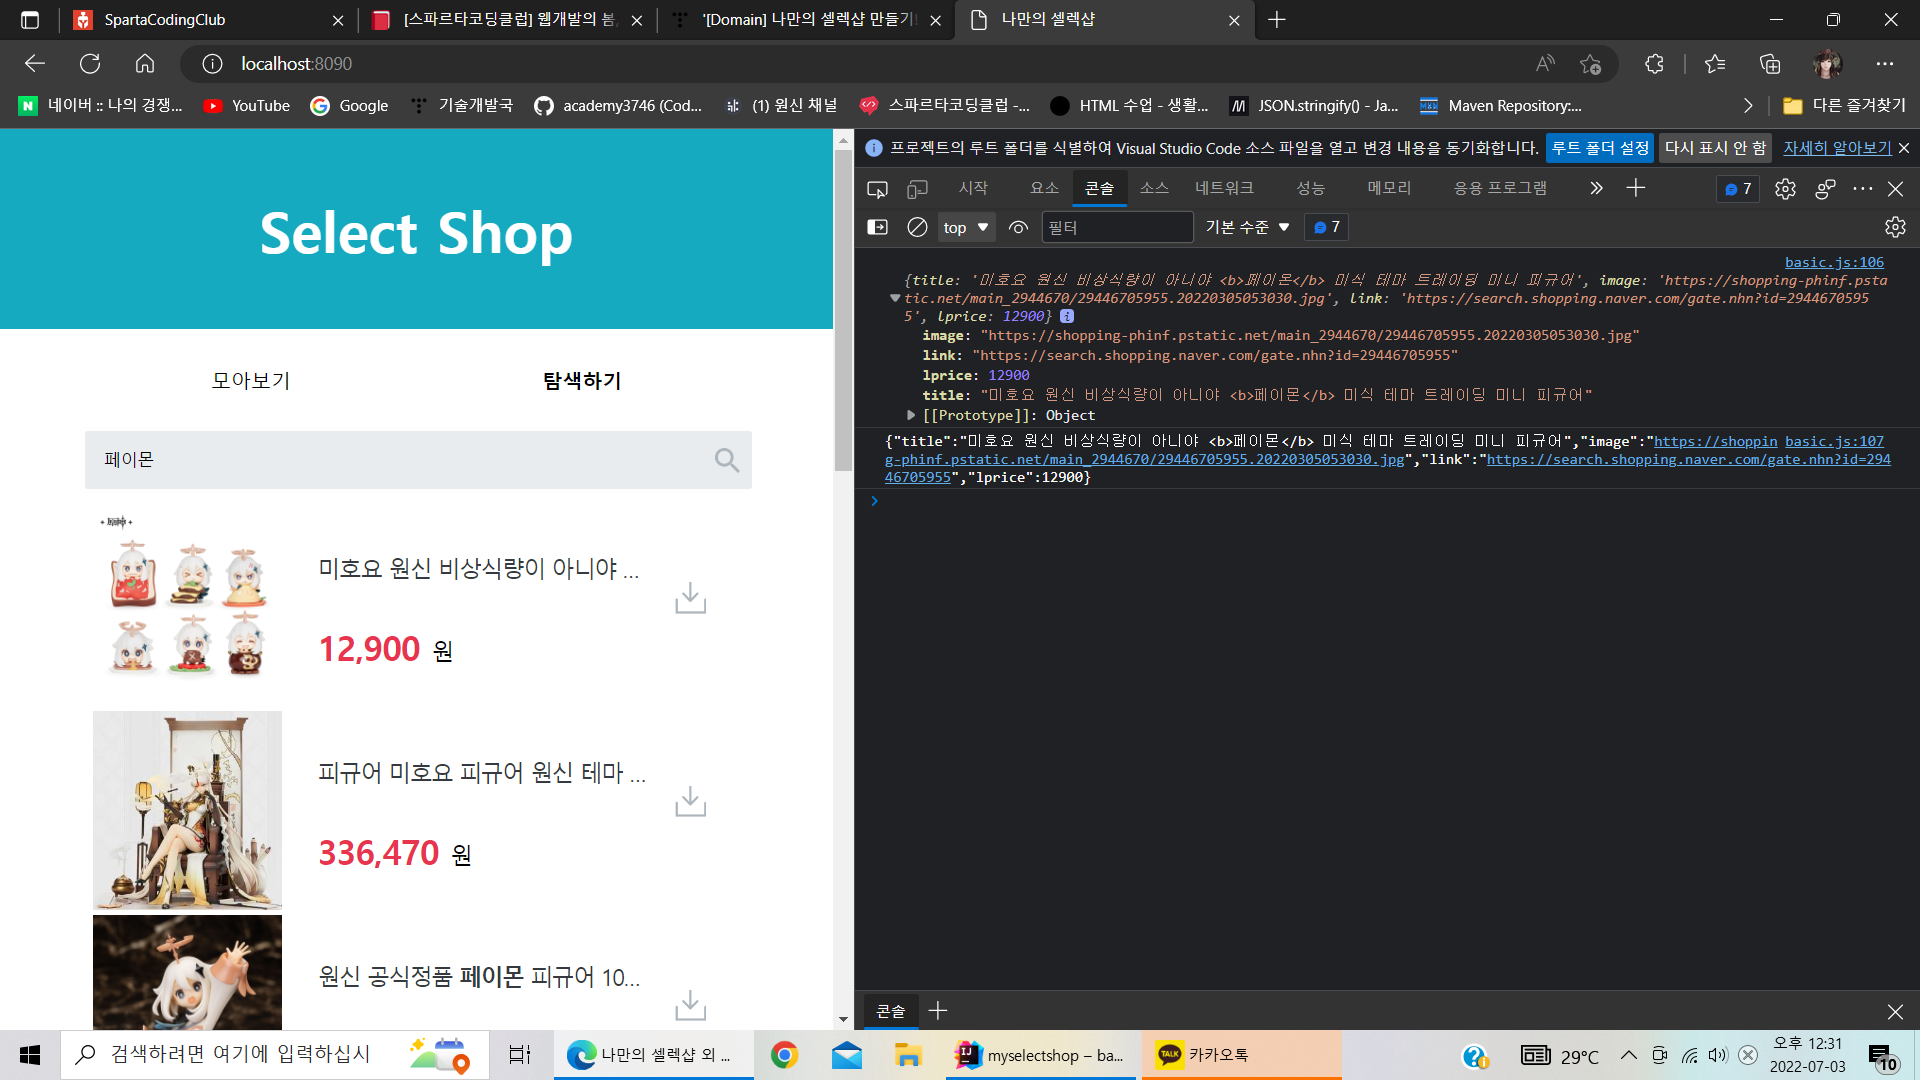Select the 탐색하기 tab in Select Shop
The image size is (1920, 1080).
[582, 381]
